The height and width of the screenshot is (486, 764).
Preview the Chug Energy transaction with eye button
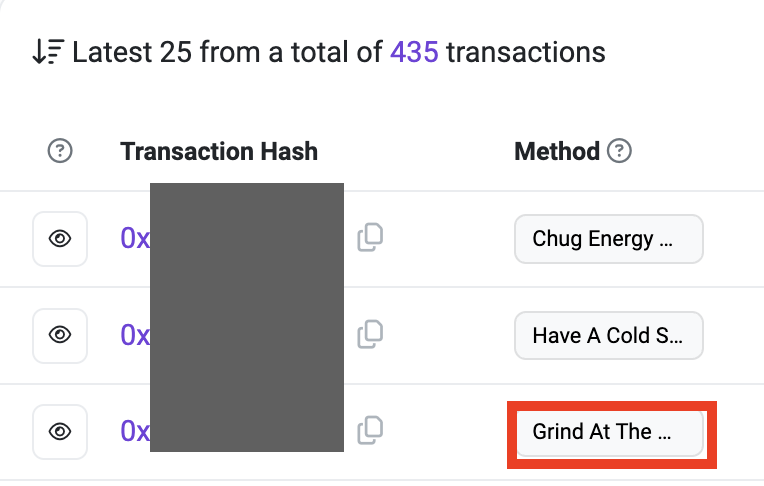coord(60,239)
